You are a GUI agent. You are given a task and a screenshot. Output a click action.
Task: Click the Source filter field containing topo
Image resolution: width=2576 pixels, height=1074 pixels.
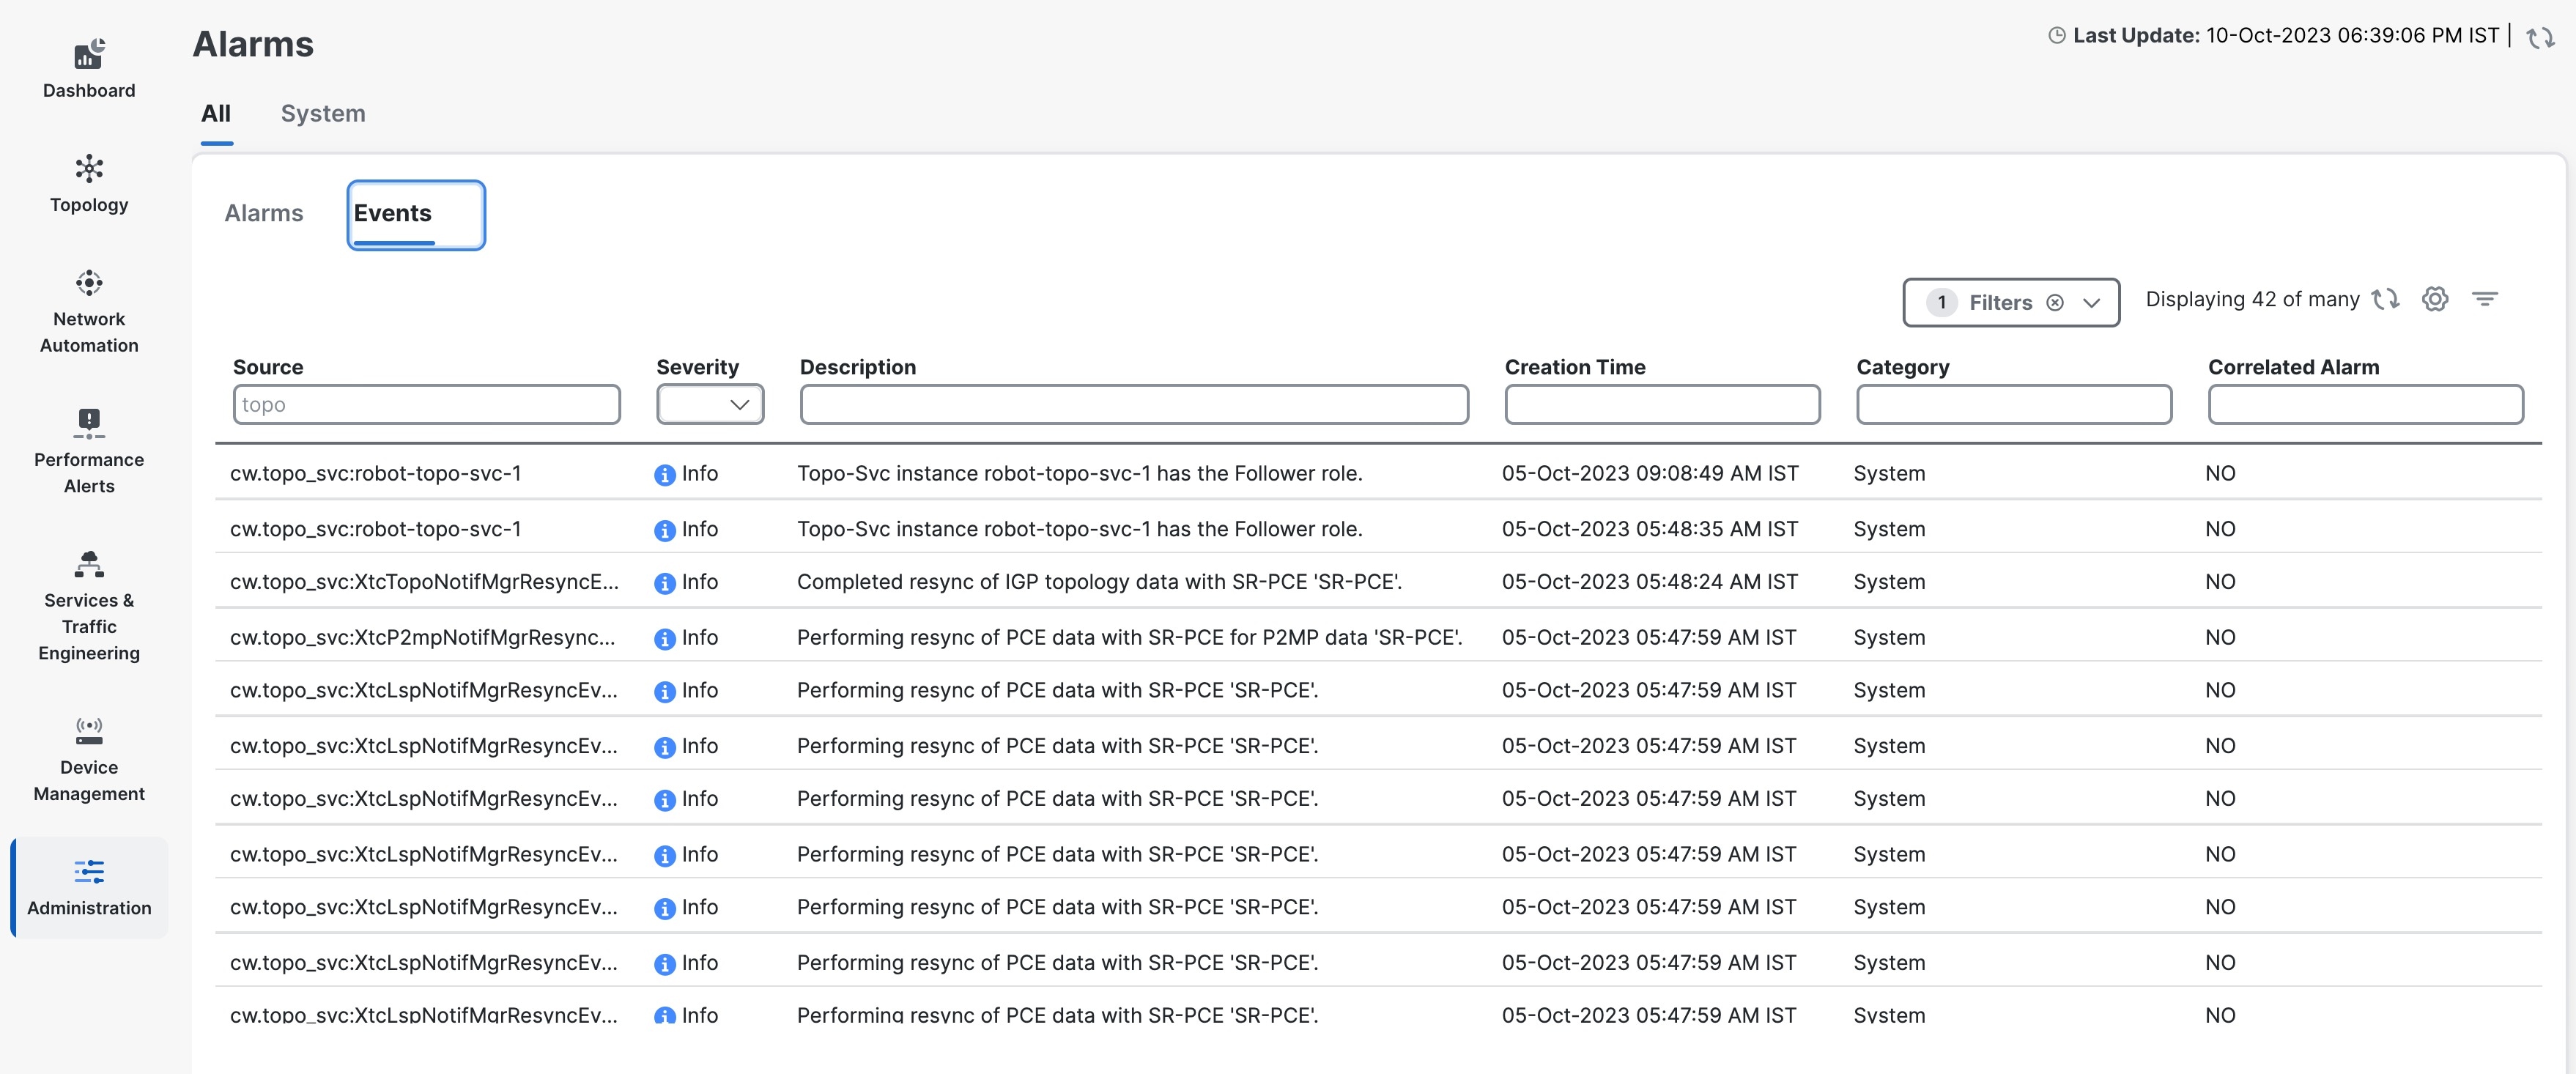[x=427, y=404]
